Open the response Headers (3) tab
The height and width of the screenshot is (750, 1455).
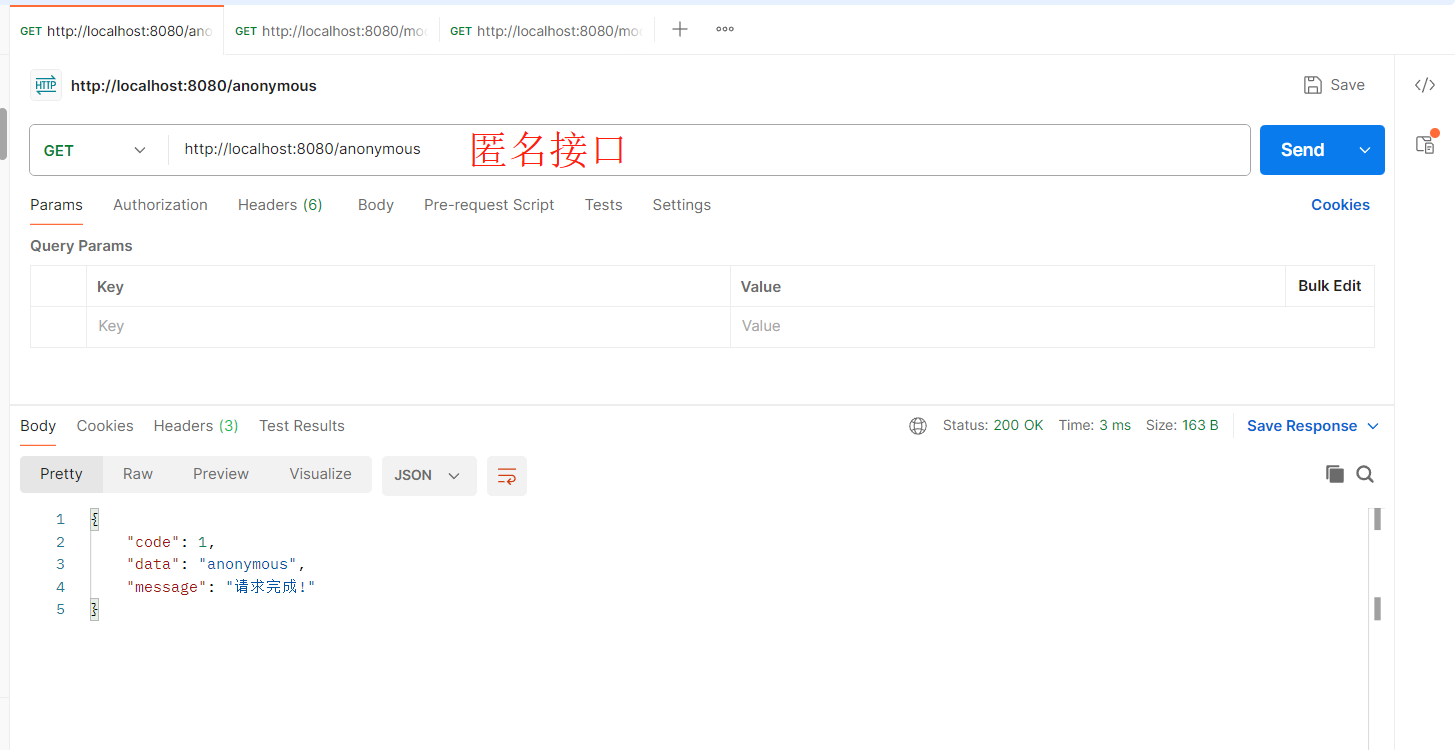(196, 426)
